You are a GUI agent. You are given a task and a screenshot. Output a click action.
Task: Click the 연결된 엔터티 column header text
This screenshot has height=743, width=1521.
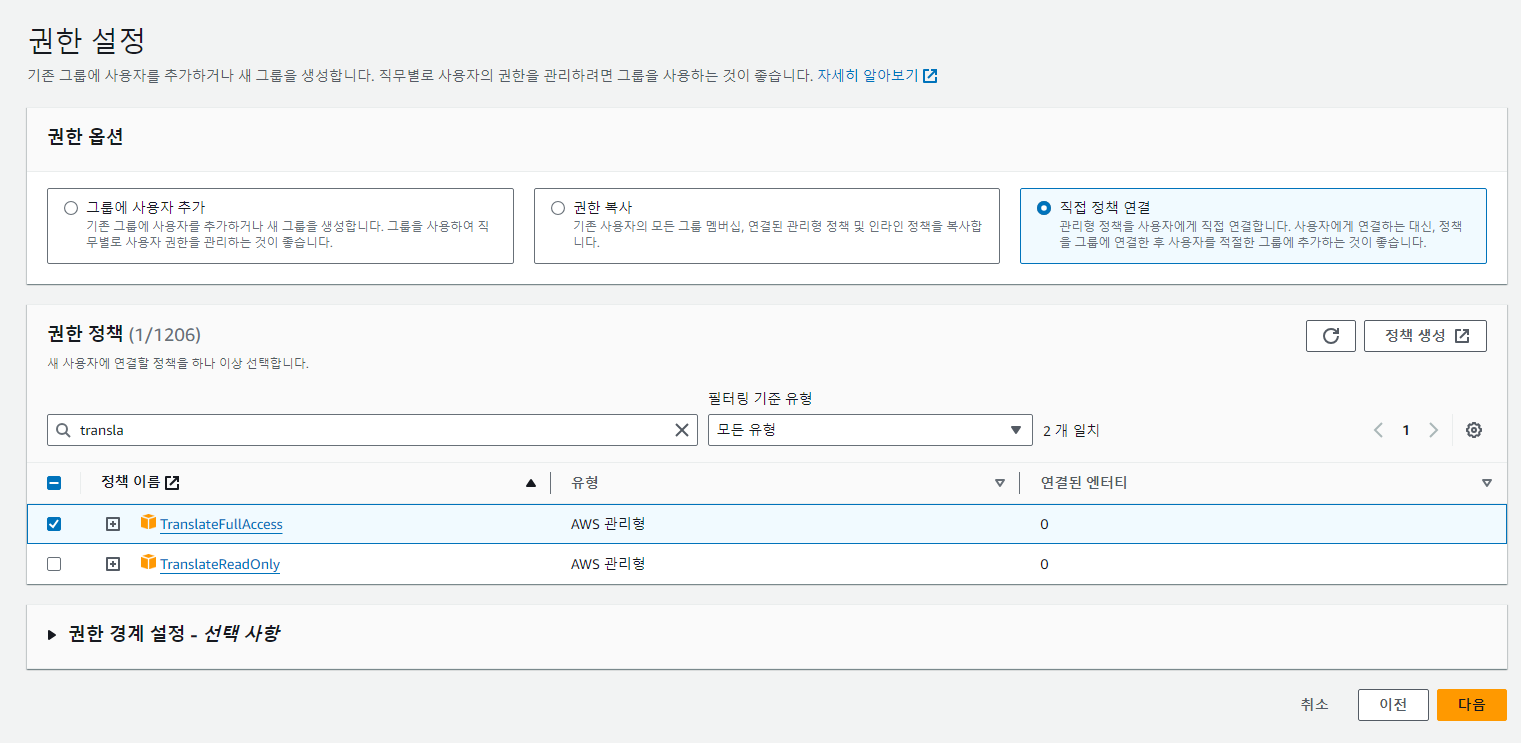tap(1083, 483)
